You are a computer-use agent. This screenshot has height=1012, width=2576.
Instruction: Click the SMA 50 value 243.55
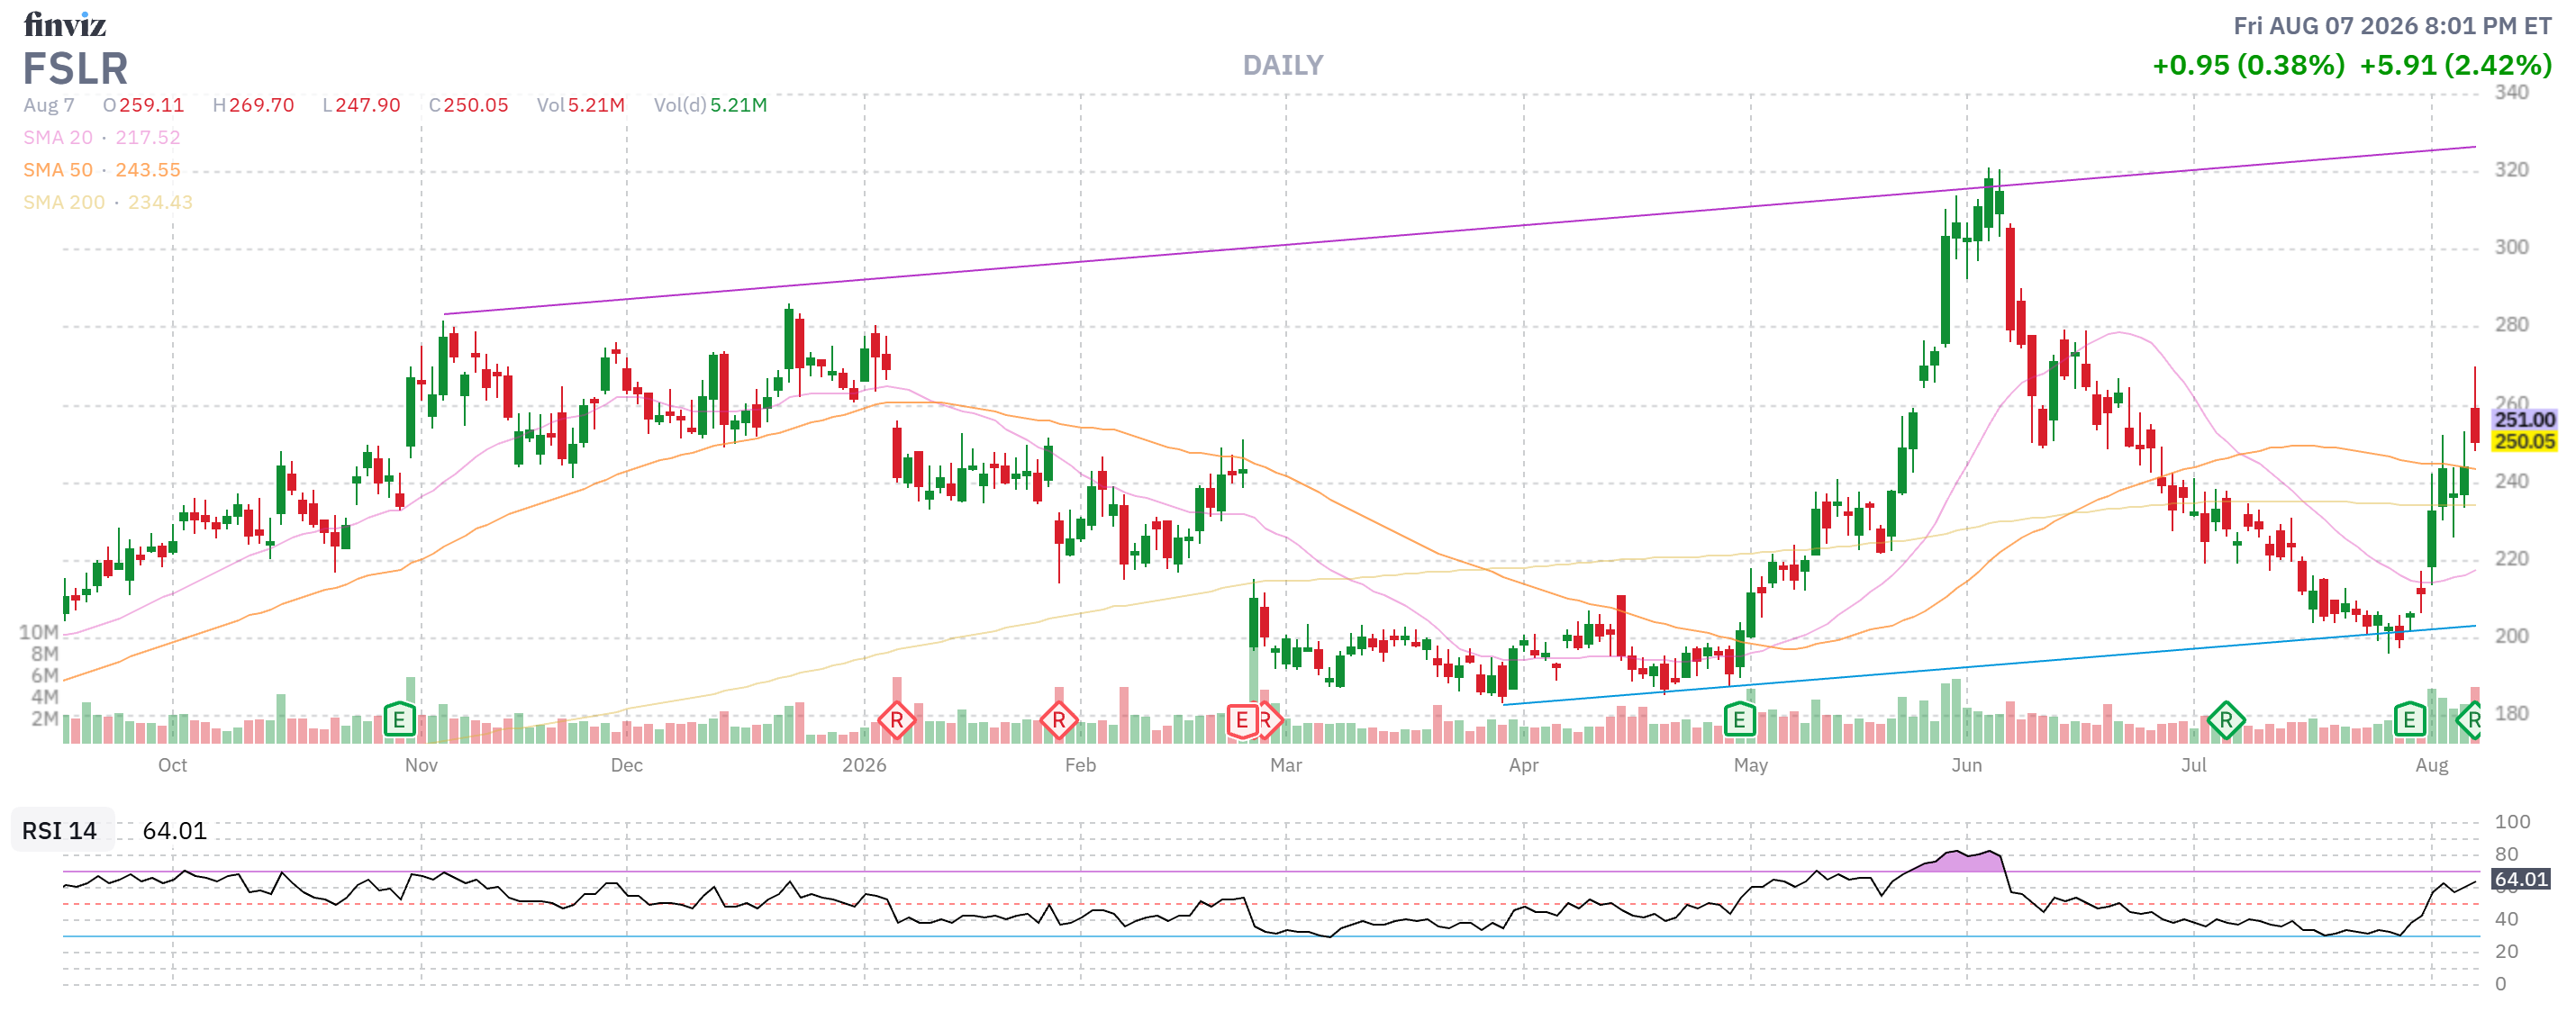tap(148, 170)
